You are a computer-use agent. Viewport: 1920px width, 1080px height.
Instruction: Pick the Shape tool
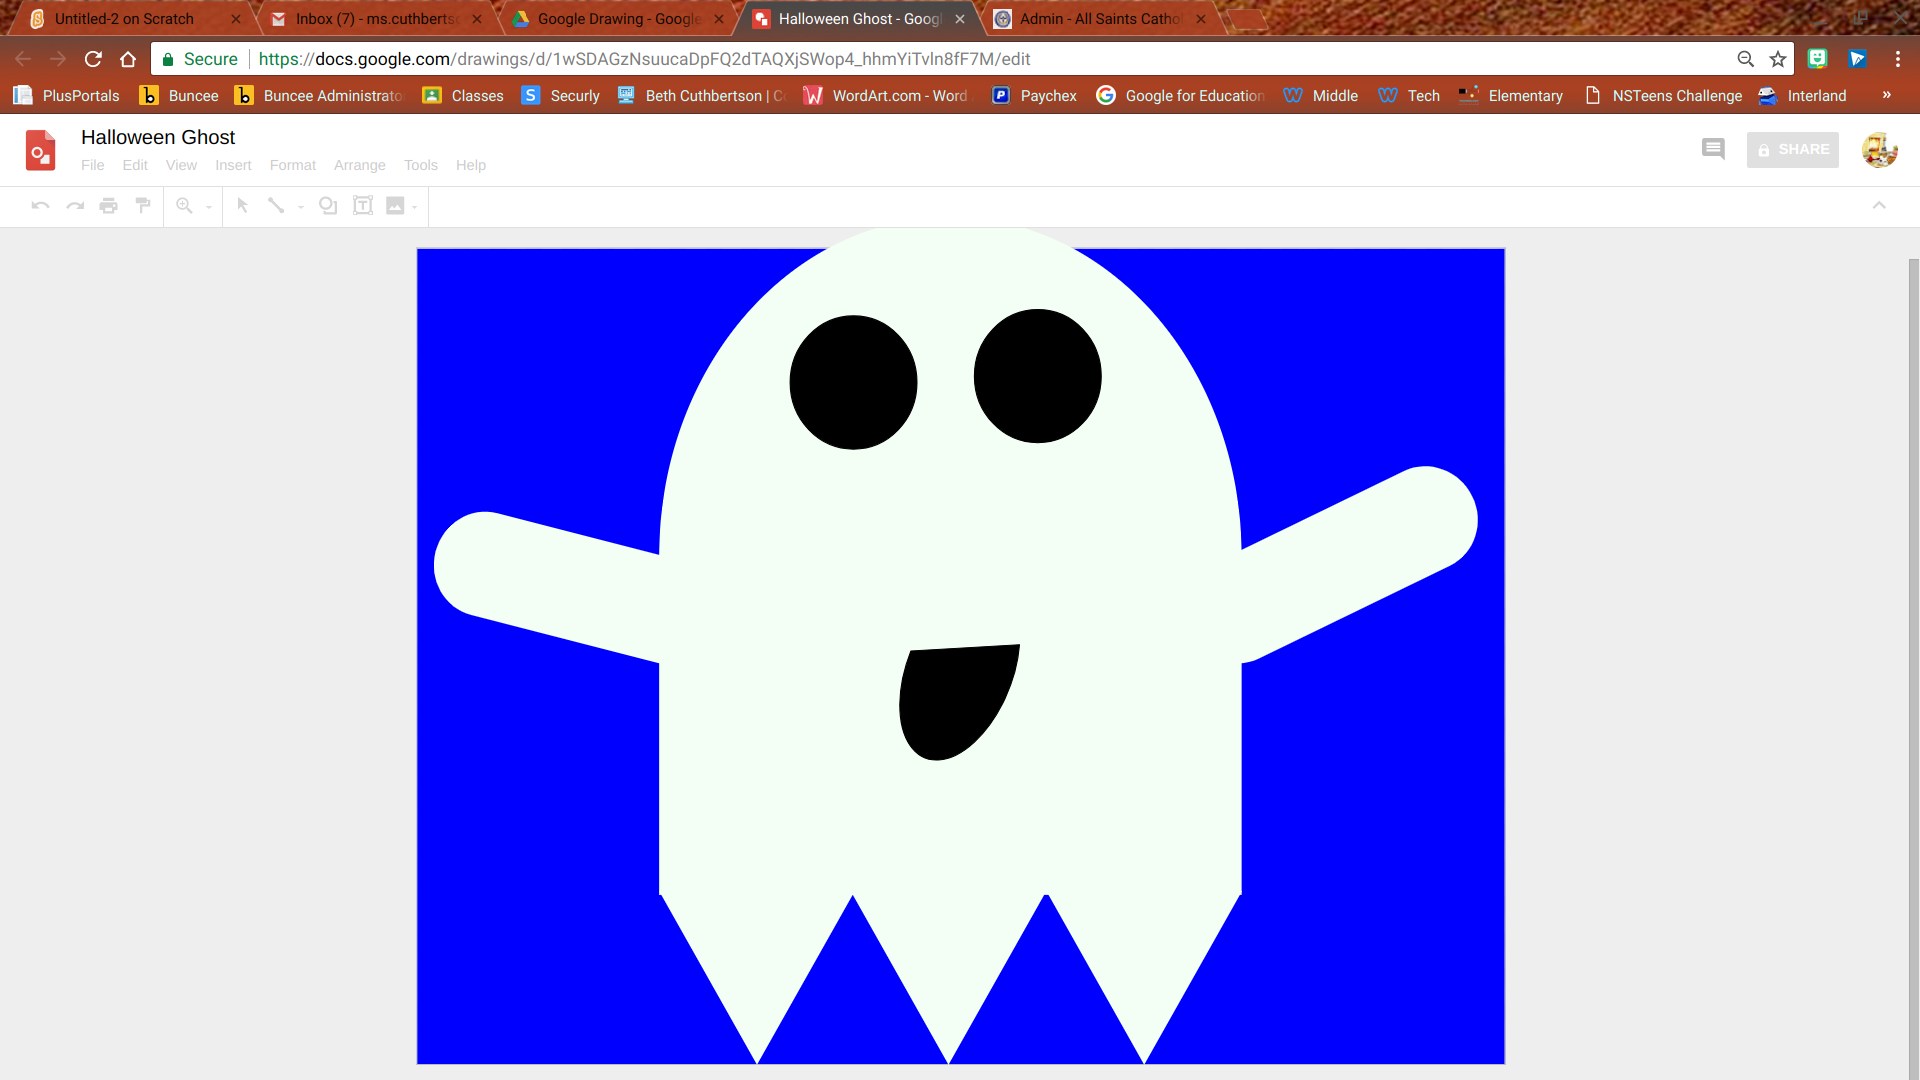coord(328,206)
